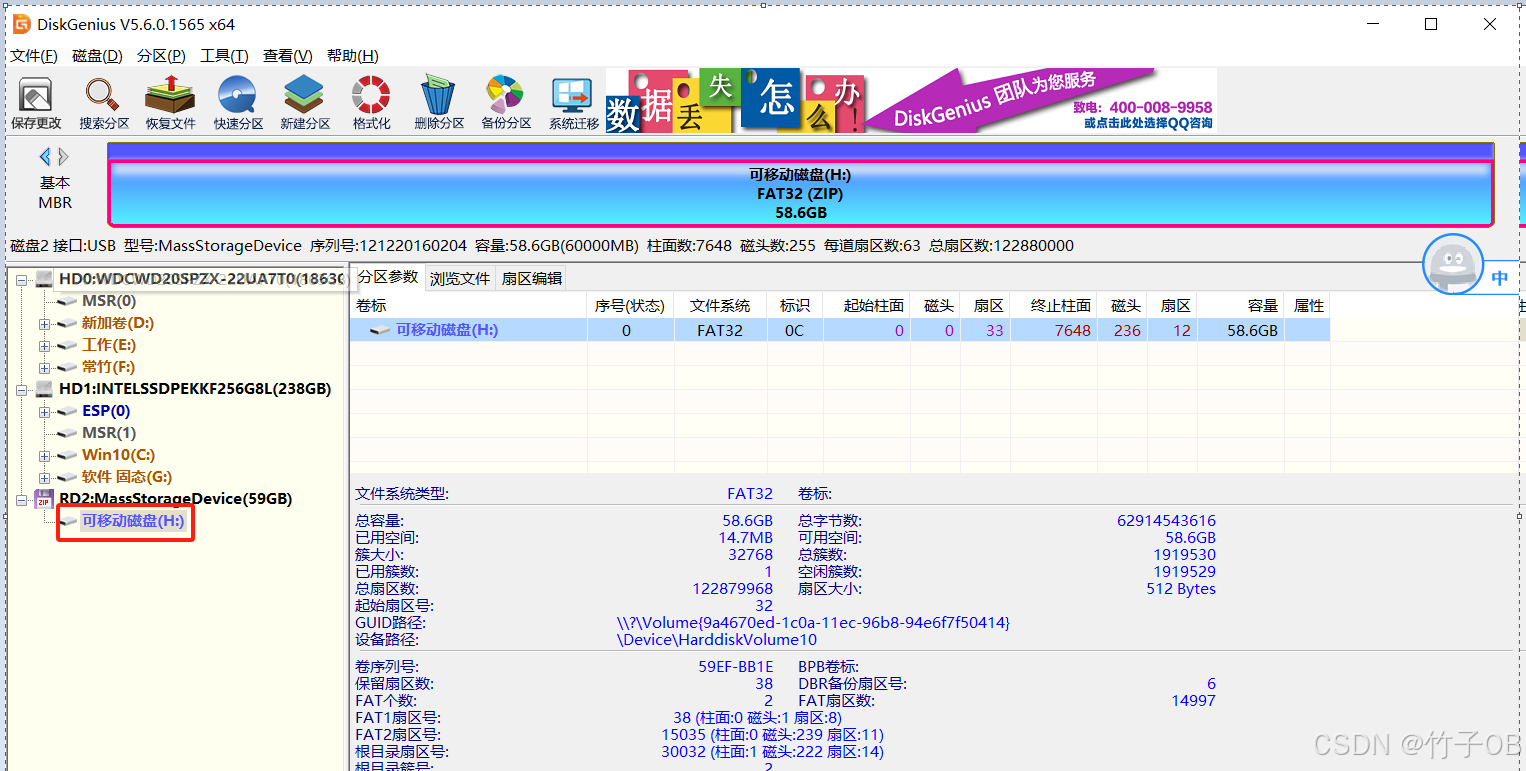Click the support avatar icon near top right
Image resolution: width=1526 pixels, height=771 pixels.
coord(1452,265)
